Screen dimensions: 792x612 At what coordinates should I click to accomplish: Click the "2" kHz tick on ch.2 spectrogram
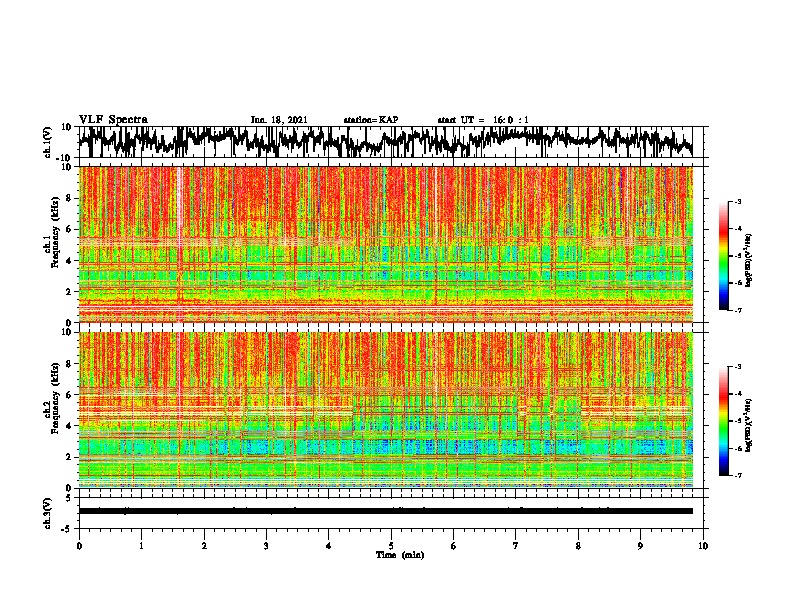69,457
